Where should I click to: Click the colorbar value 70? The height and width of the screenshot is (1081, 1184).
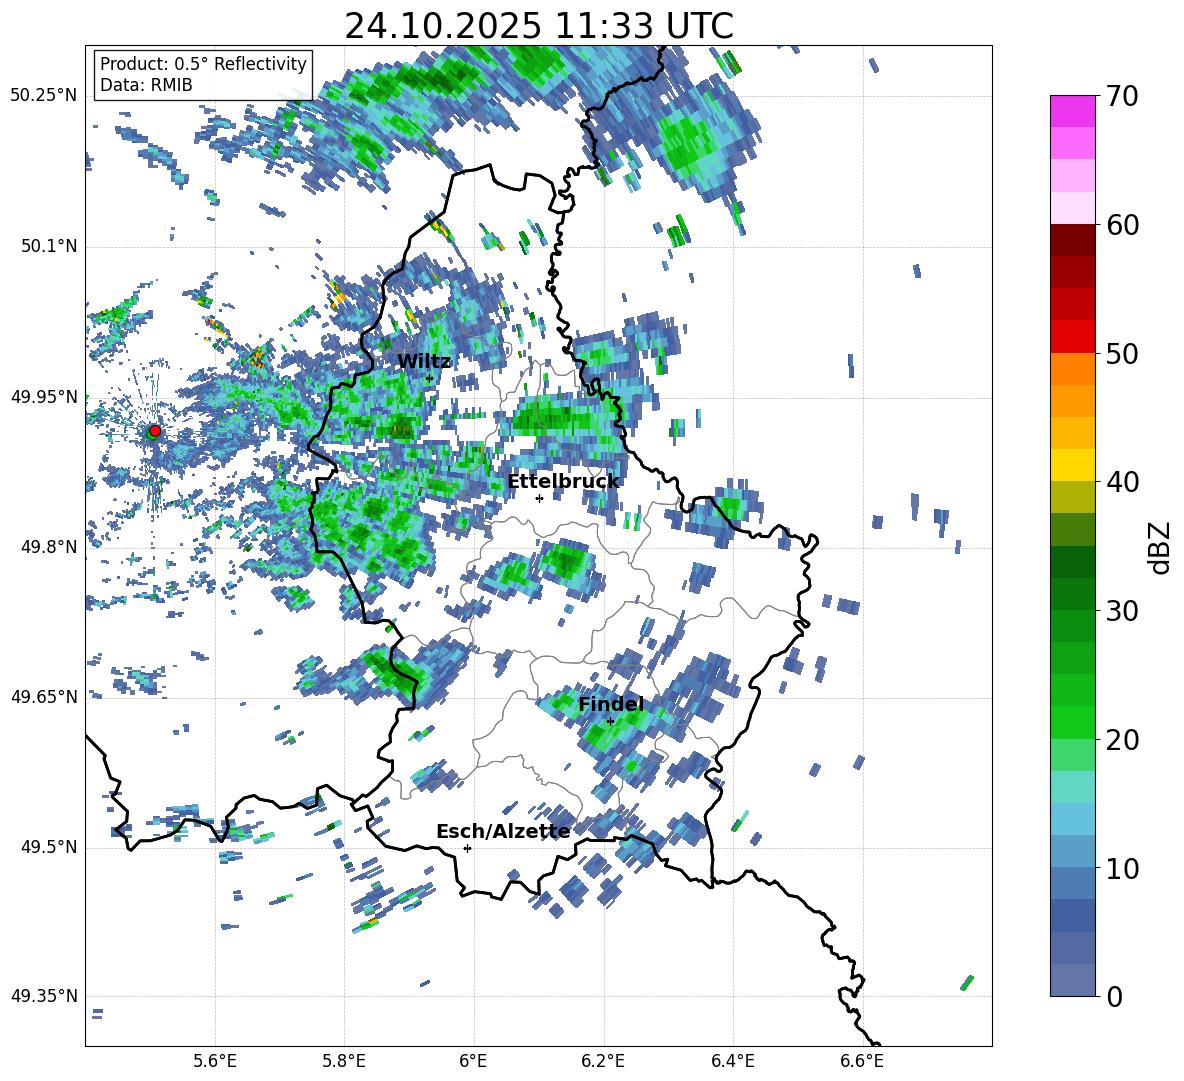click(x=1123, y=96)
